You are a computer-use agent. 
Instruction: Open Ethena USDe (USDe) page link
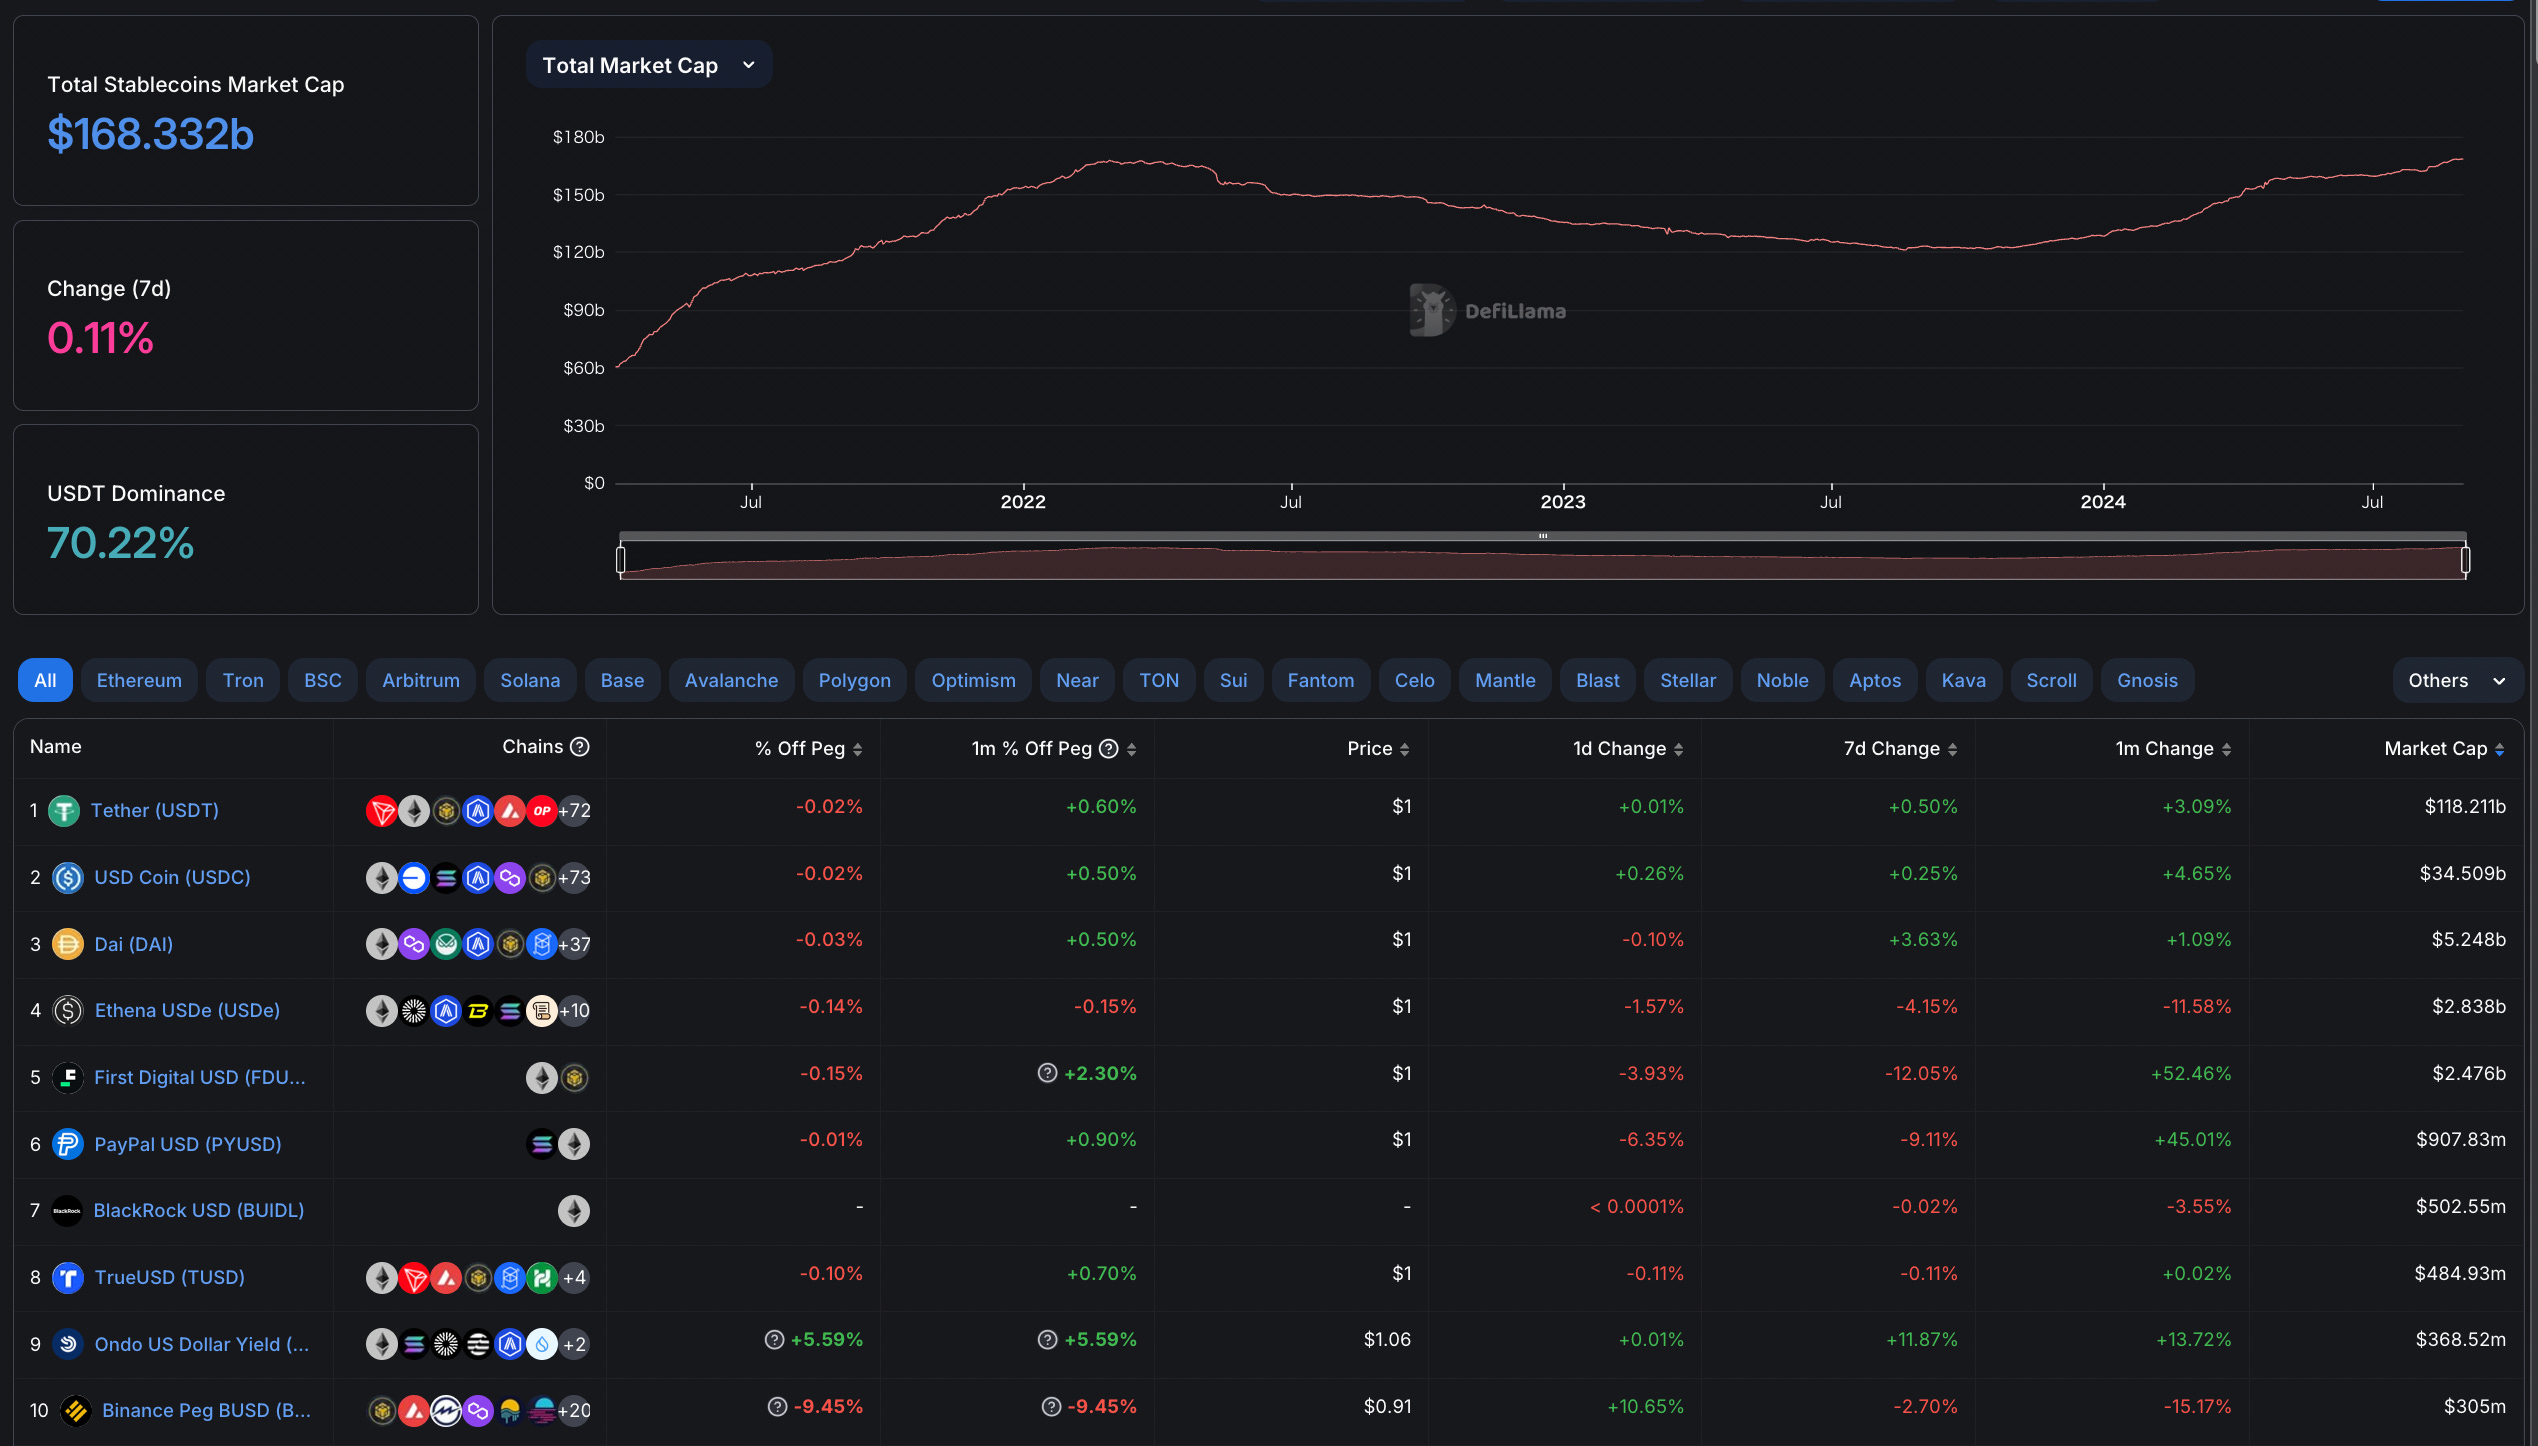click(187, 1010)
